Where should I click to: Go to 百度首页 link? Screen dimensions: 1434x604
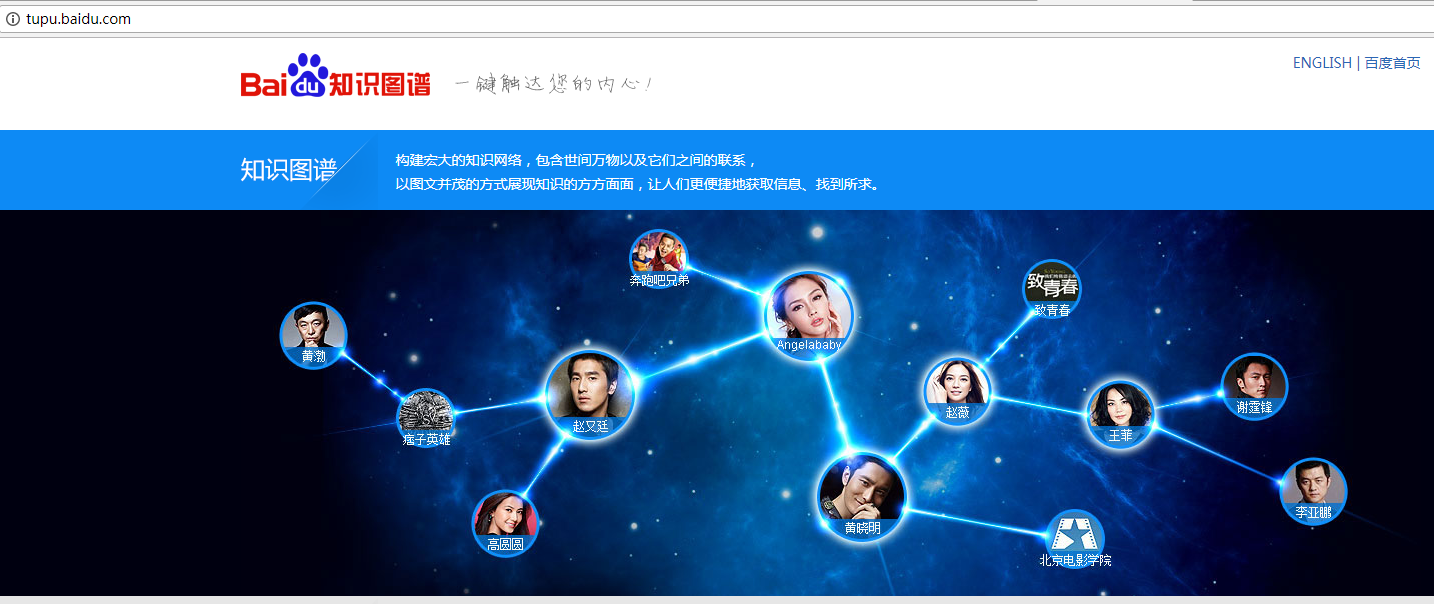1393,63
